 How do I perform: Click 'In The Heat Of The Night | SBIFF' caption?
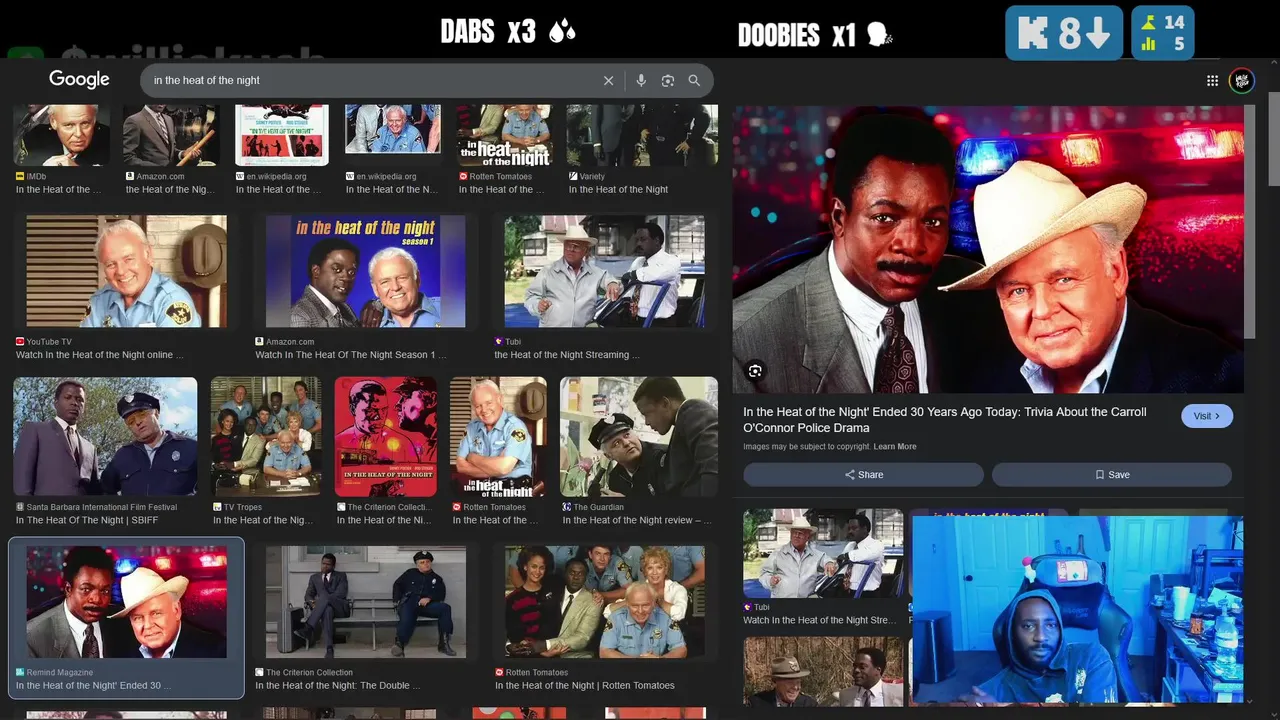click(x=87, y=520)
